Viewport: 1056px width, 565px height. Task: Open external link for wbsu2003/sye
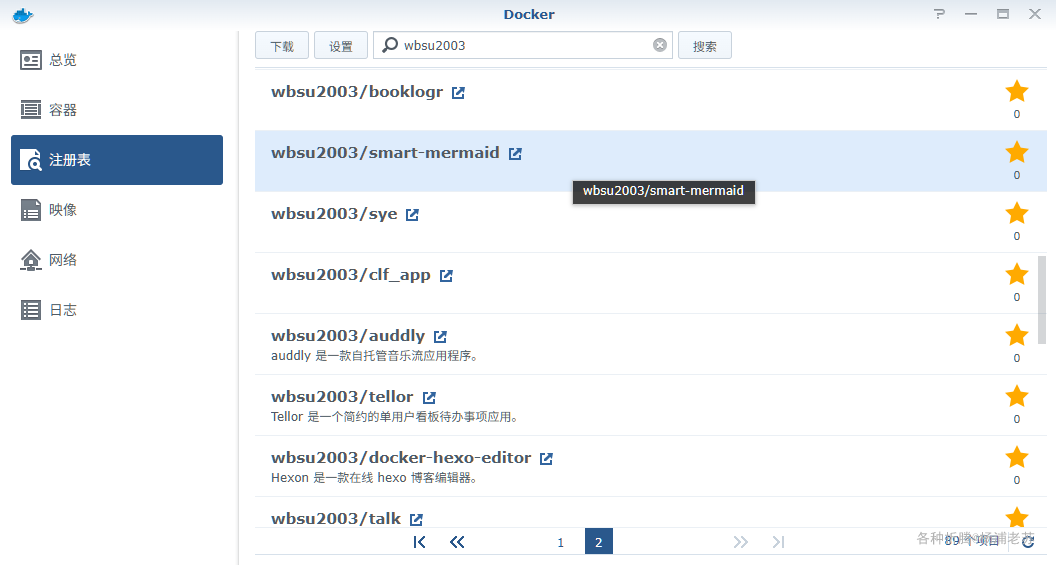pyautogui.click(x=412, y=215)
